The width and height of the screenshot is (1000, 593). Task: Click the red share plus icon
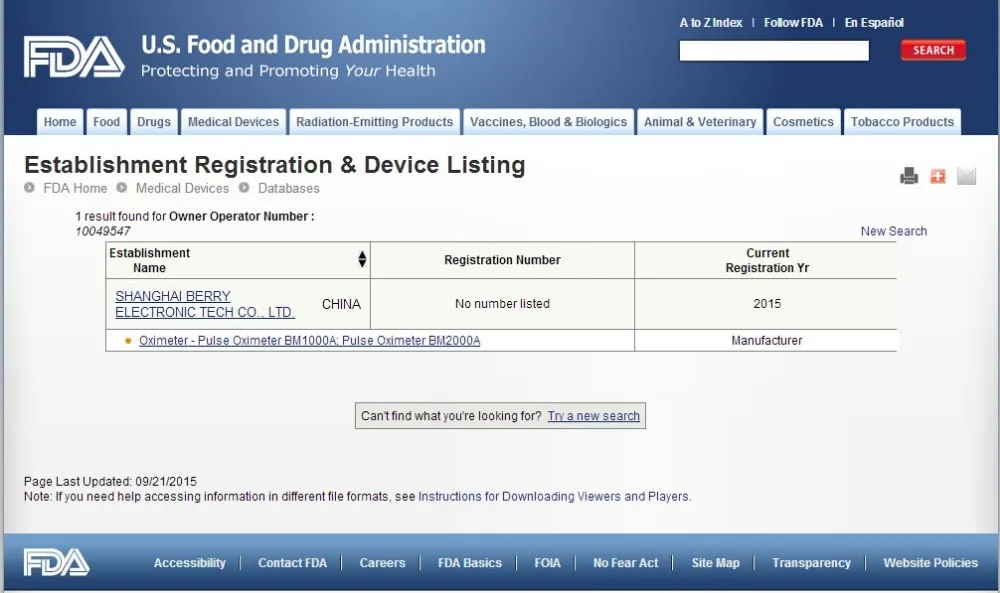tap(938, 176)
